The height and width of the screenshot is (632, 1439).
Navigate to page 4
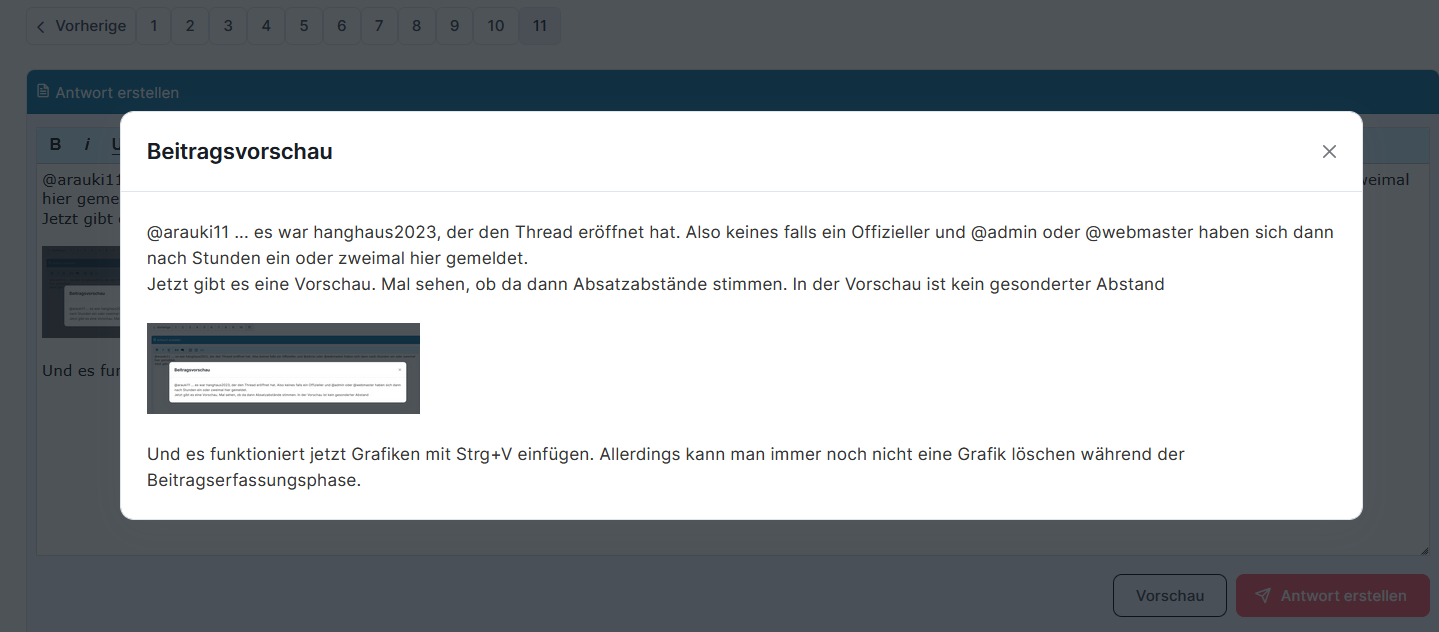pos(266,26)
